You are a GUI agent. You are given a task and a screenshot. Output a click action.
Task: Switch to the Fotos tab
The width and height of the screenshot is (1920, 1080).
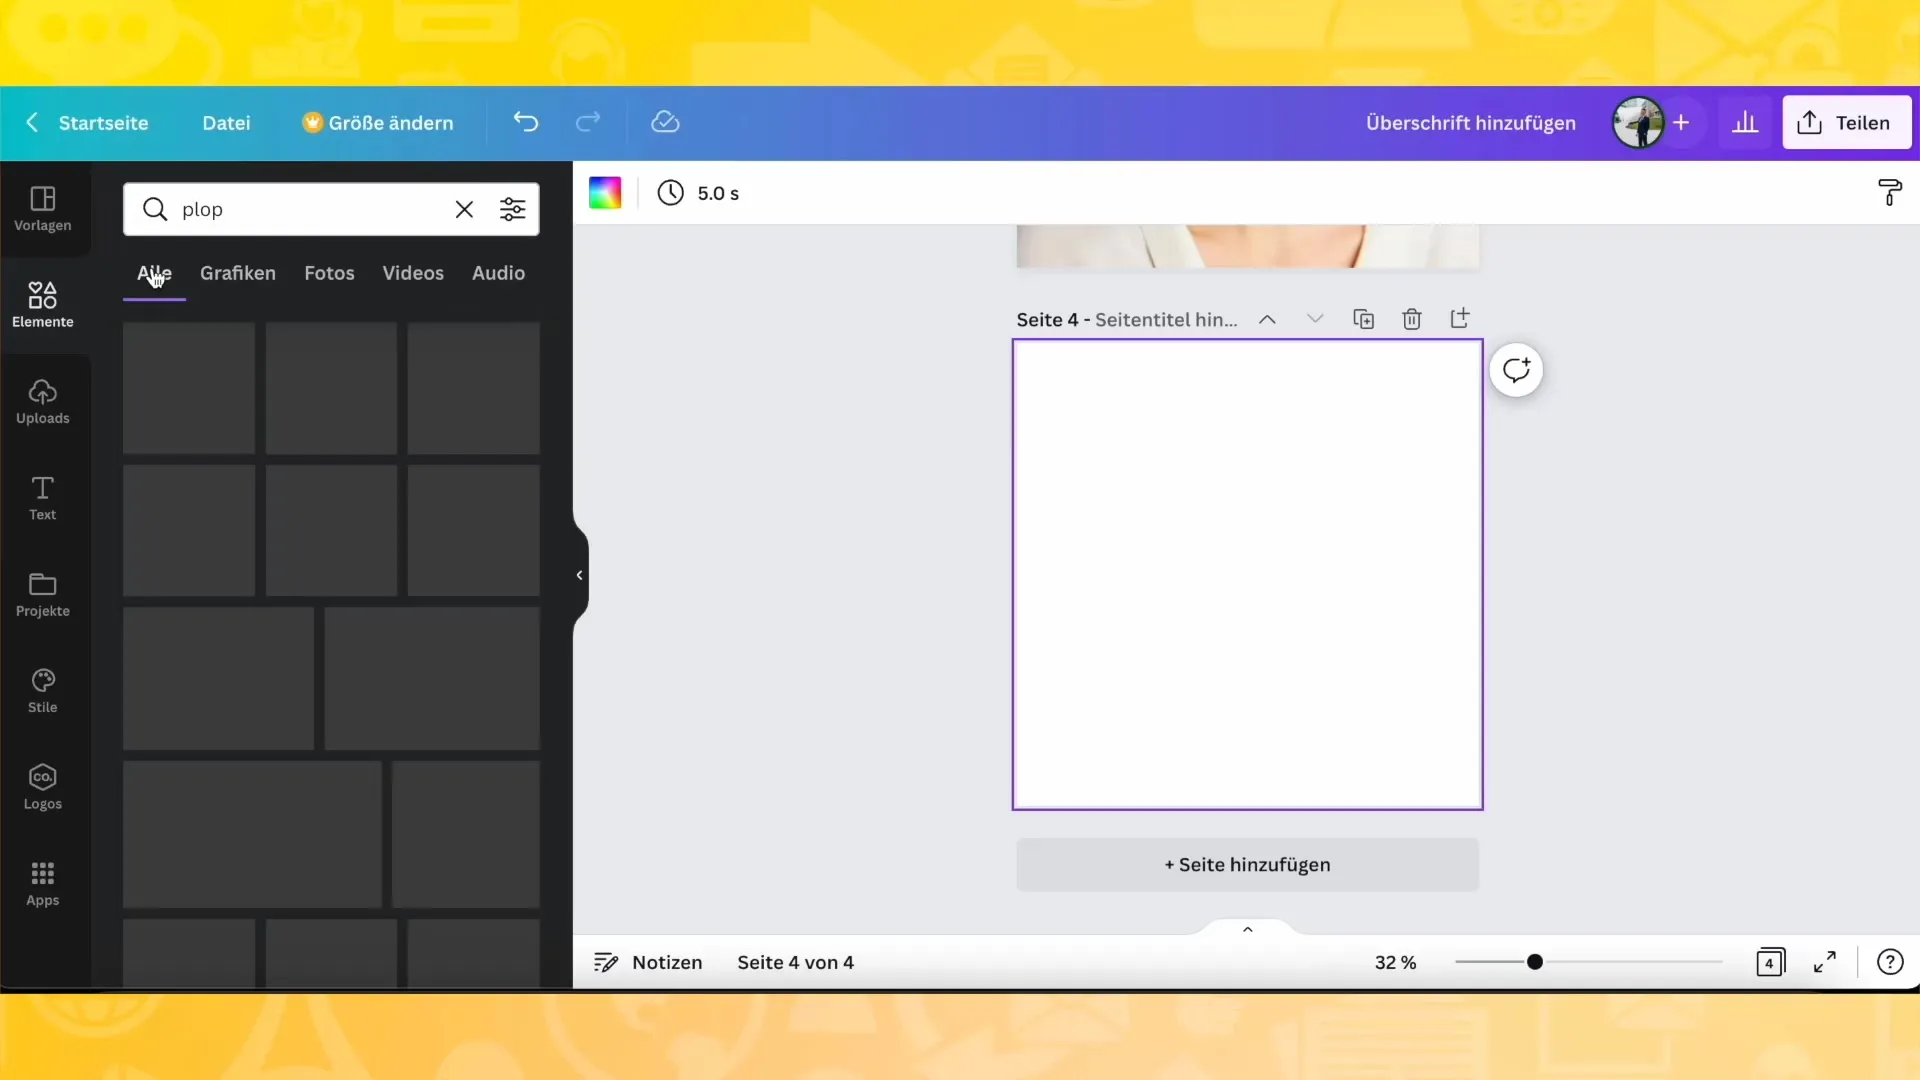click(329, 273)
